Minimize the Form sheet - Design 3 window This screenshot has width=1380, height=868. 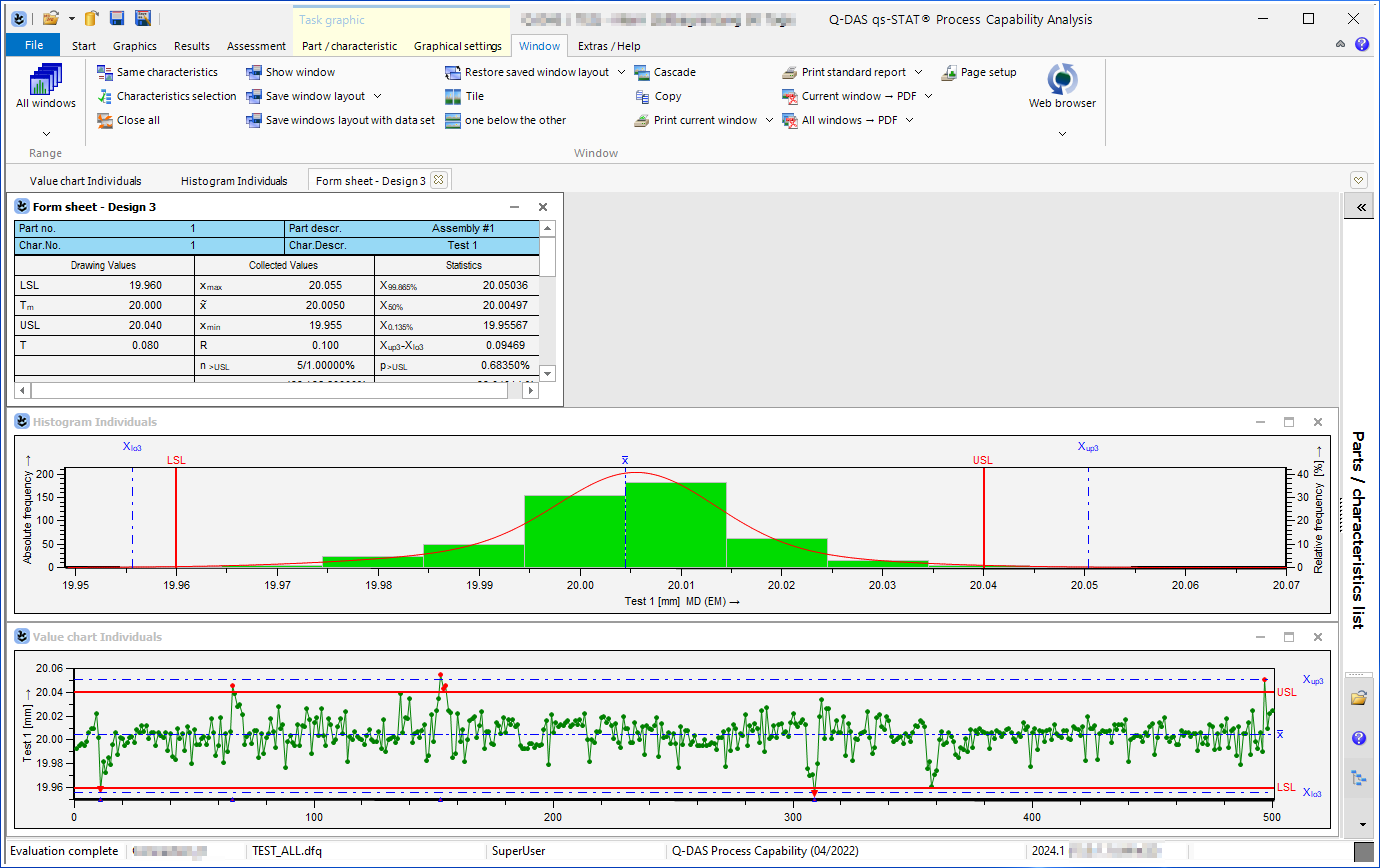click(514, 207)
